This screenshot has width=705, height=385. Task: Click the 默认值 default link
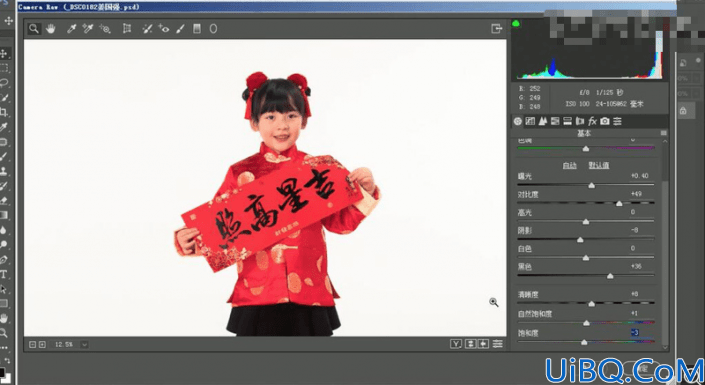599,166
